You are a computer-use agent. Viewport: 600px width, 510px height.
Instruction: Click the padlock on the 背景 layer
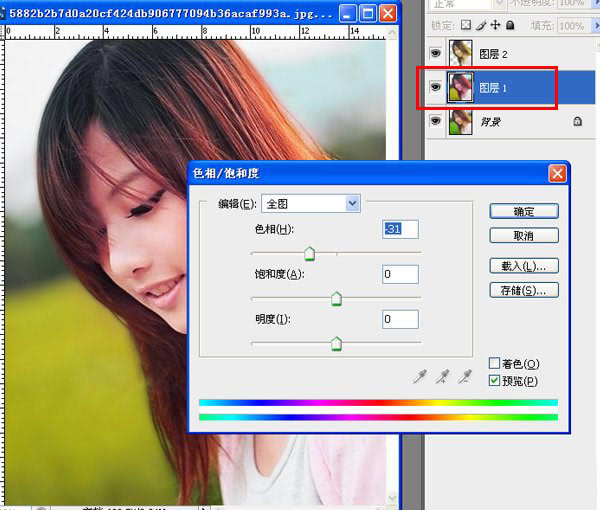(577, 121)
